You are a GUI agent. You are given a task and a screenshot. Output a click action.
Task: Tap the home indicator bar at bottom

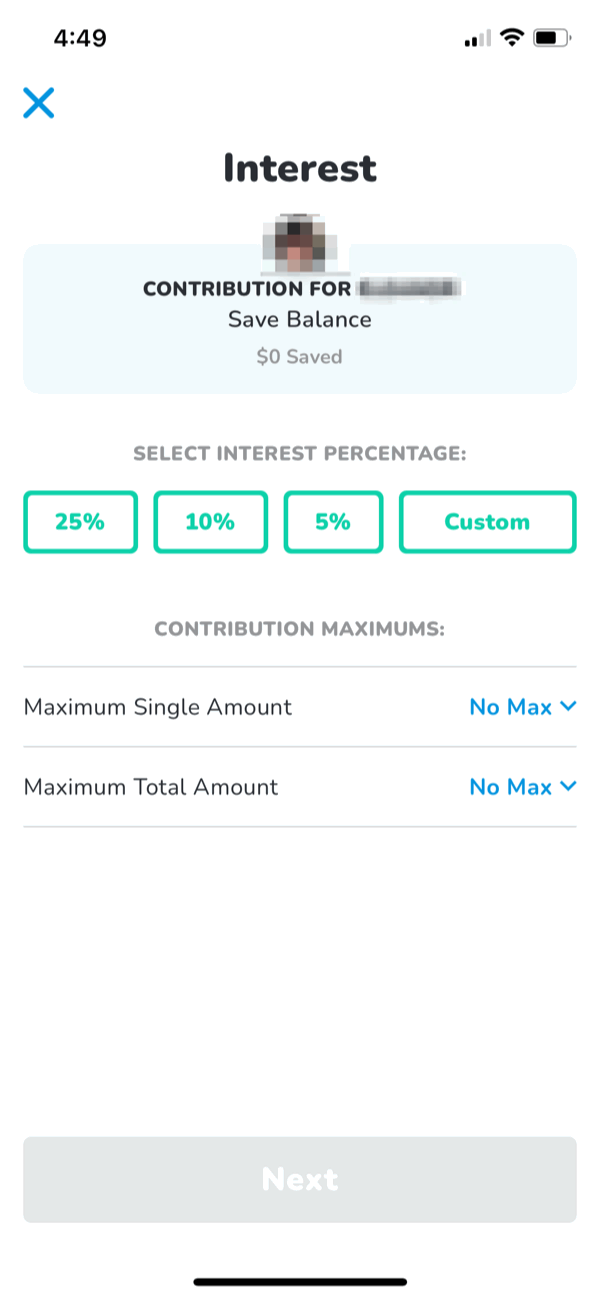point(300,1281)
